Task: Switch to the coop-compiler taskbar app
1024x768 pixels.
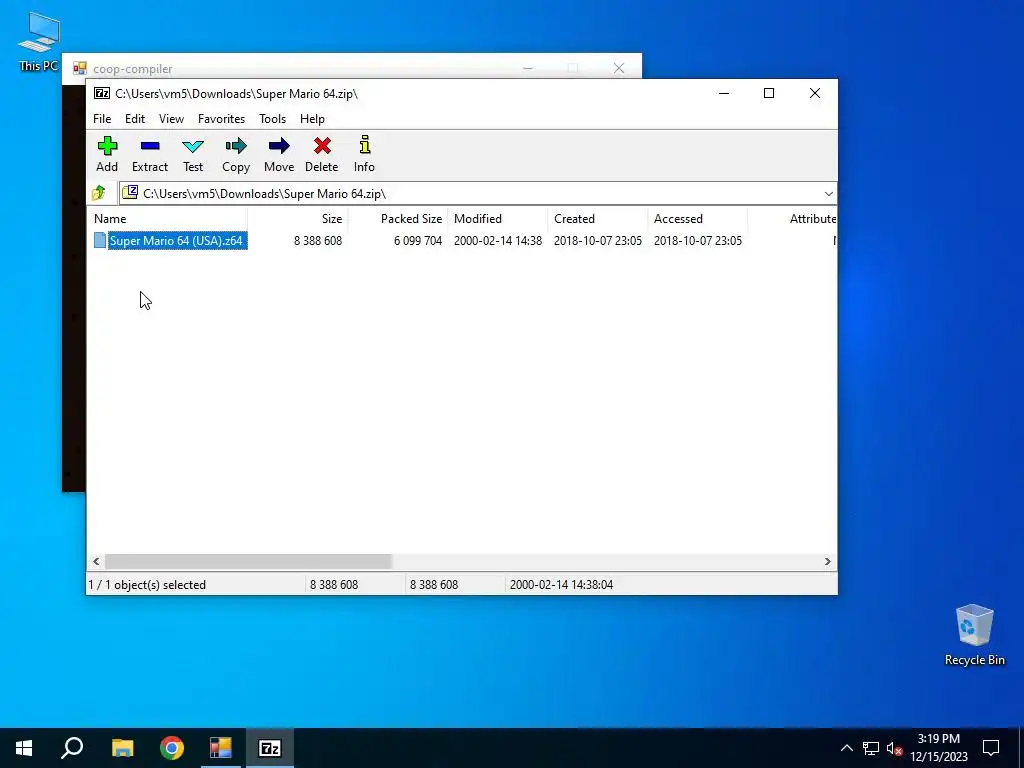Action: (x=221, y=748)
